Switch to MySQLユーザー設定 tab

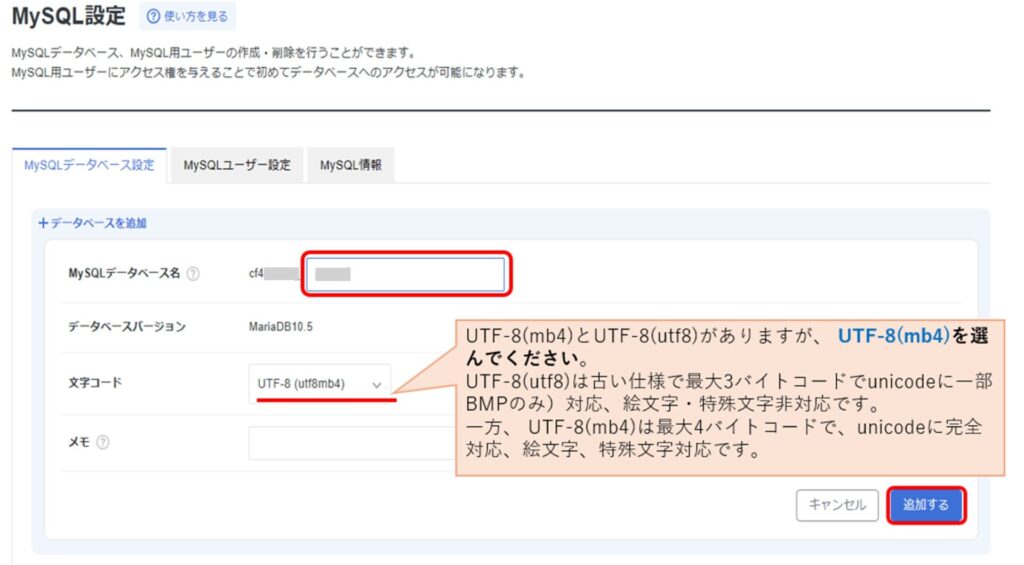236,165
